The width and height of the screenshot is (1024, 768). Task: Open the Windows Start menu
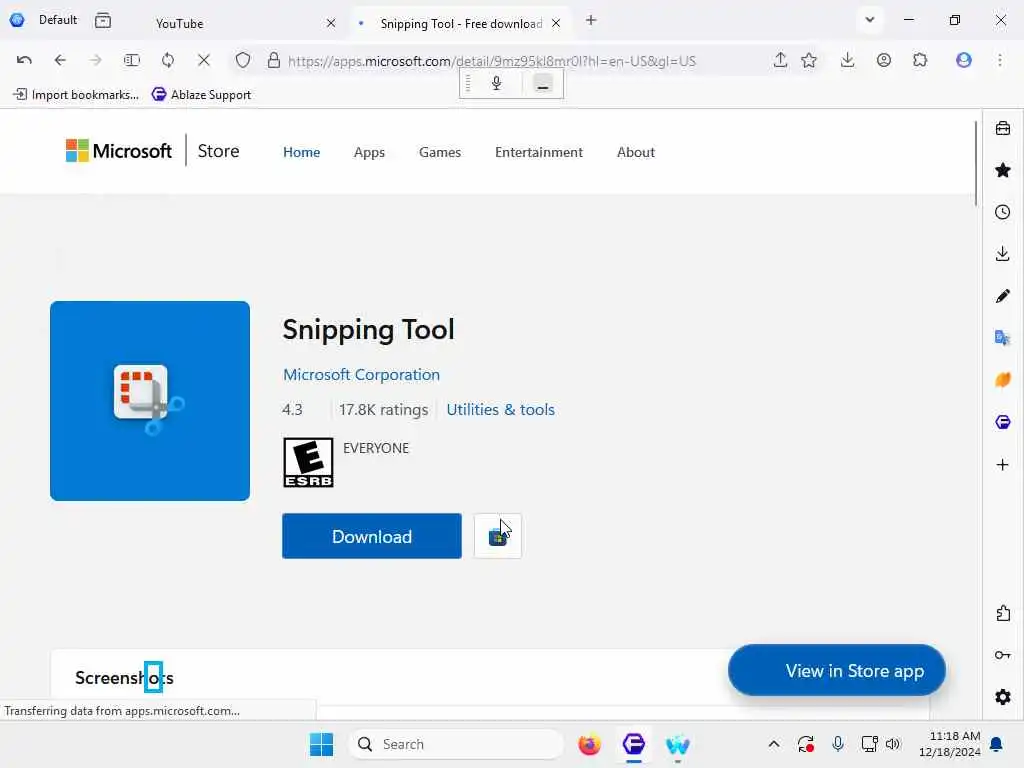321,744
